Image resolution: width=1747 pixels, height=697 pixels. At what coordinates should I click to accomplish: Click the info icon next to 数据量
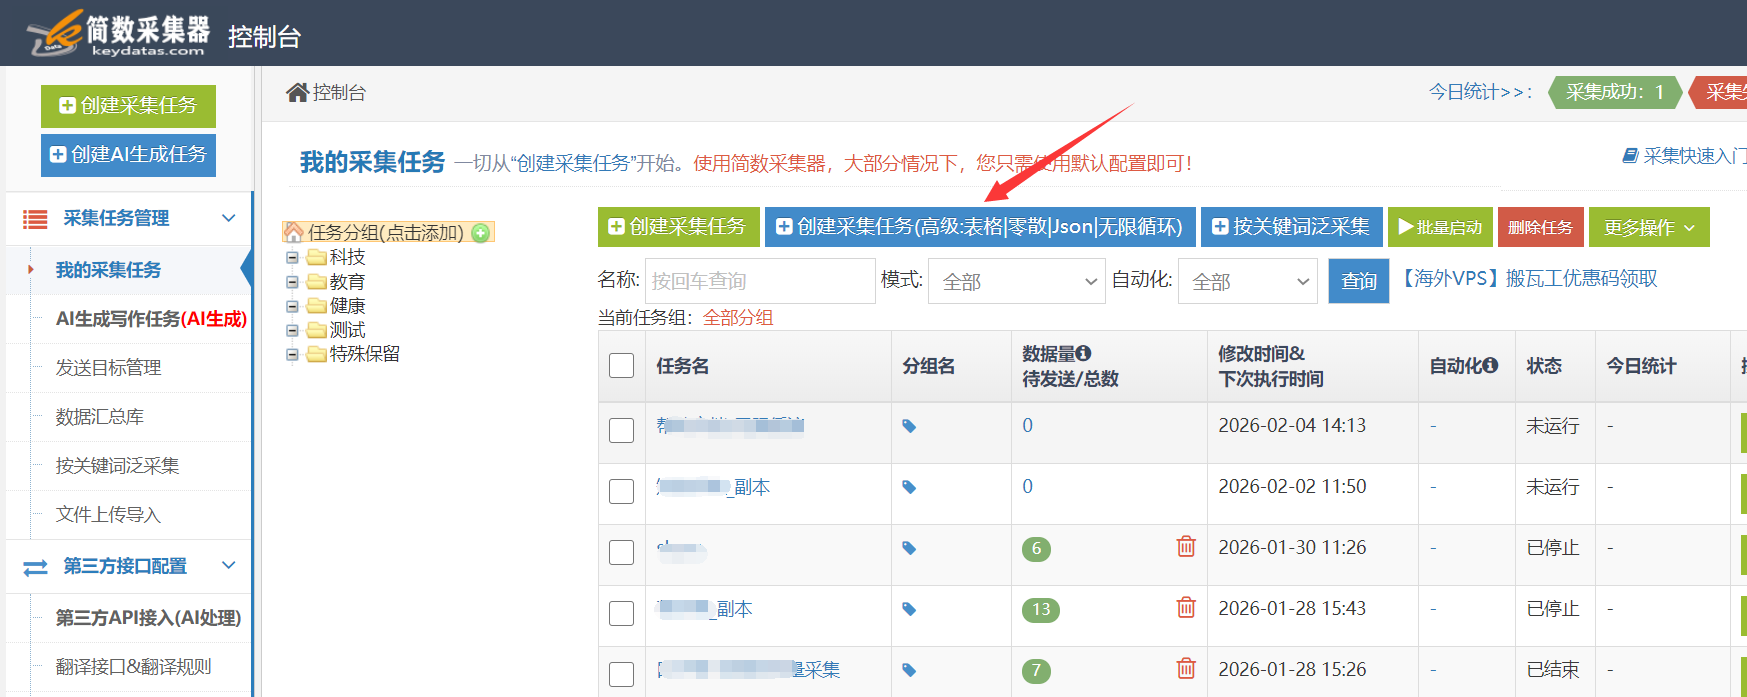tap(1083, 354)
